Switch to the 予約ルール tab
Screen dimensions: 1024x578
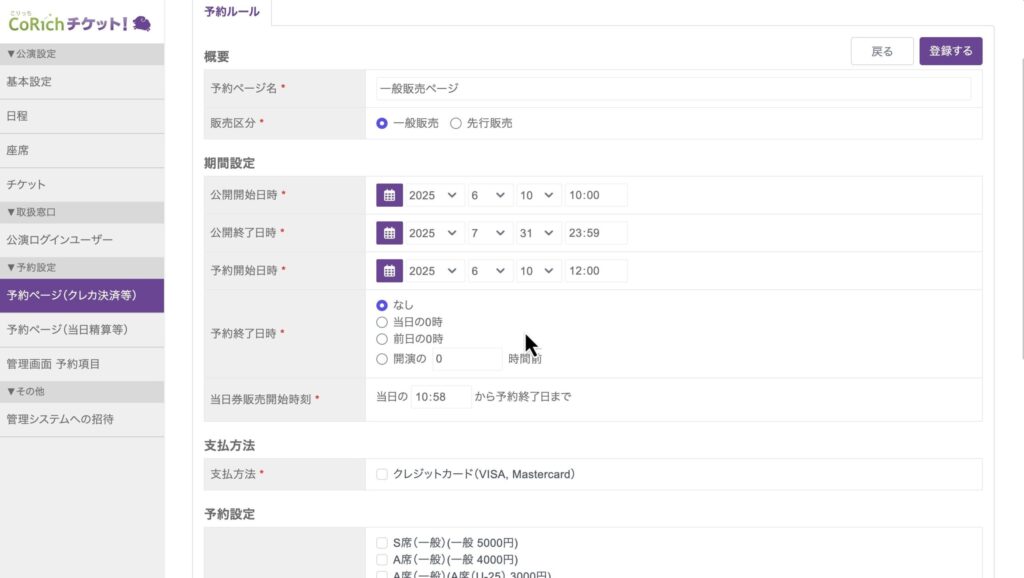[x=231, y=12]
